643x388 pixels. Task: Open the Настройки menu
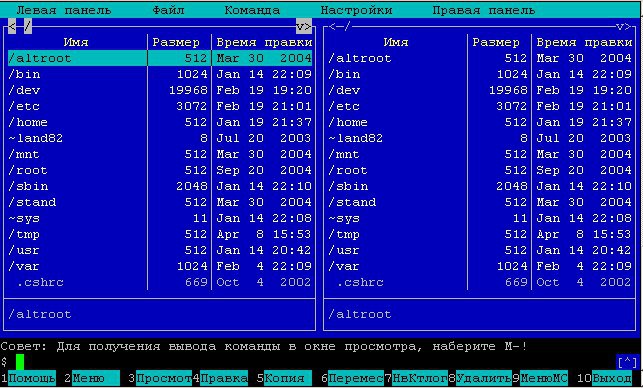356,10
